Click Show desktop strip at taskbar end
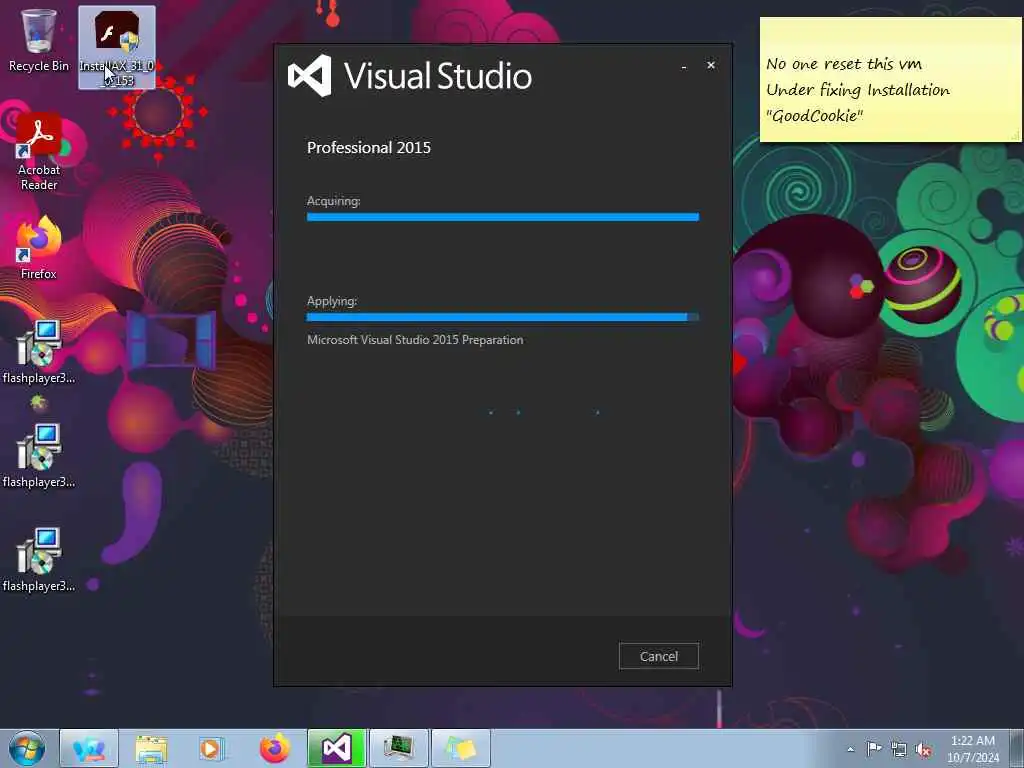 pos(1017,748)
